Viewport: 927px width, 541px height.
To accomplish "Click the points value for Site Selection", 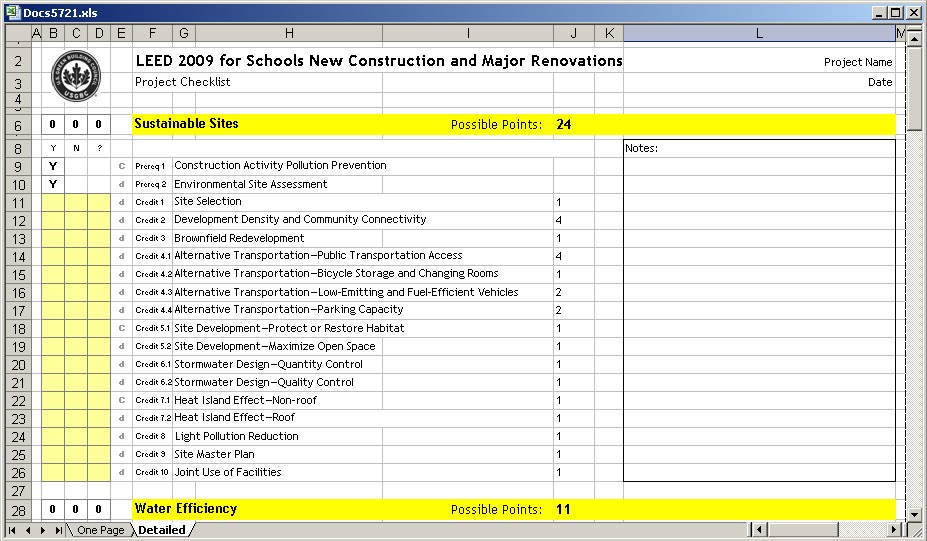I will pos(559,202).
